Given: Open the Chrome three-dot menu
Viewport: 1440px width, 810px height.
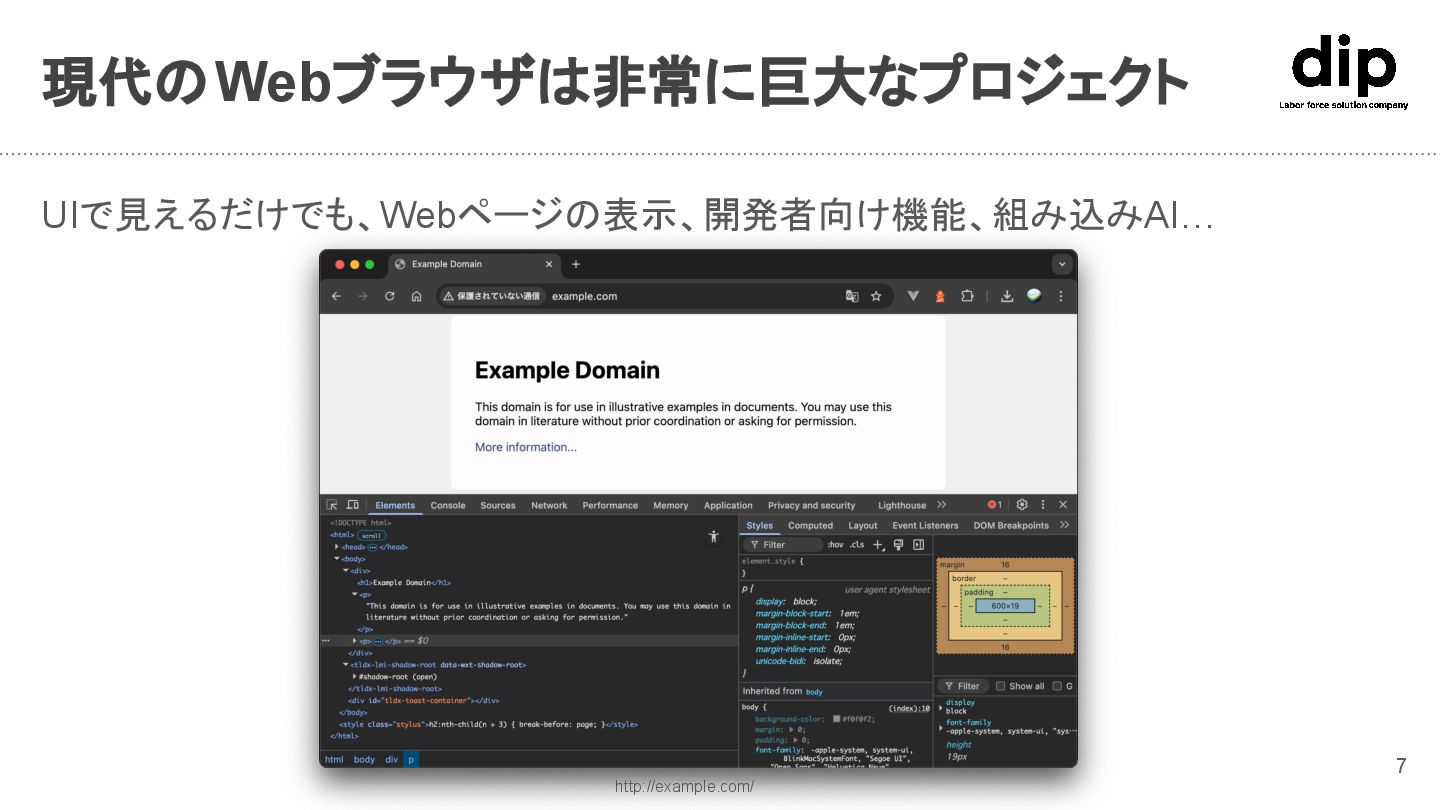Looking at the screenshot, I should (1061, 296).
